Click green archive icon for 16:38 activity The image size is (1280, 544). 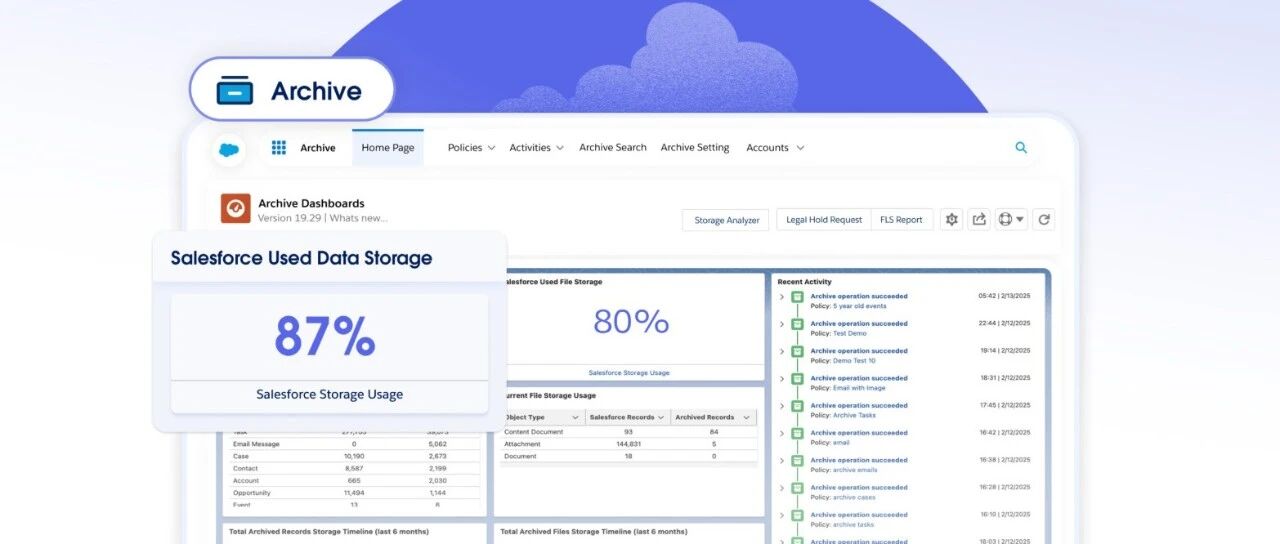797,461
